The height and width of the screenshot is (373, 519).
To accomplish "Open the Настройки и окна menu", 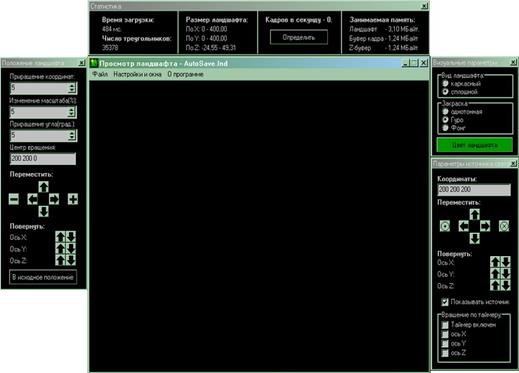I will [x=137, y=74].
